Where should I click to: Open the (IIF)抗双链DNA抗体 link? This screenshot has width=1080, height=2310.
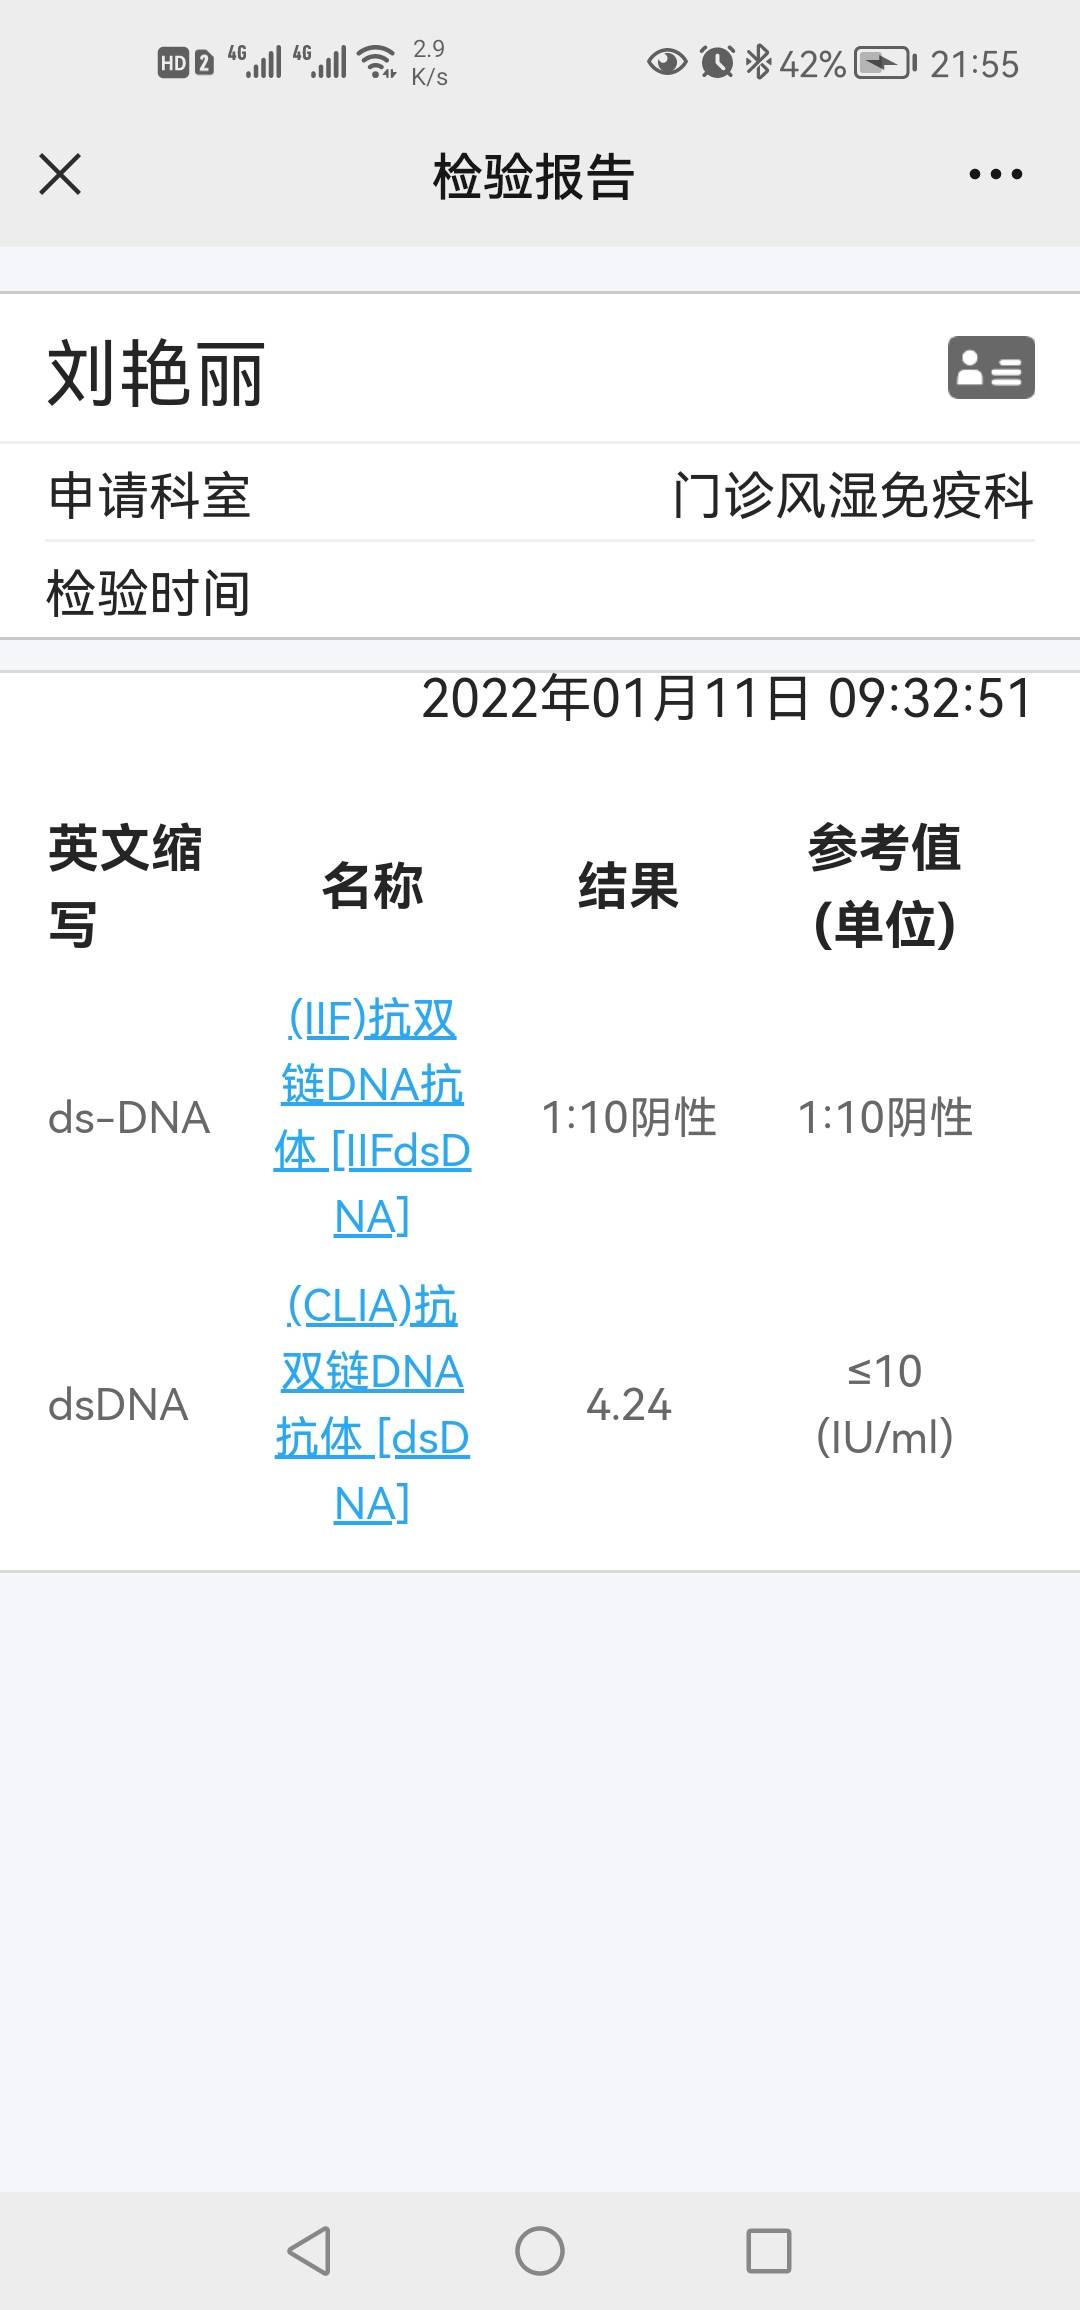point(374,1120)
